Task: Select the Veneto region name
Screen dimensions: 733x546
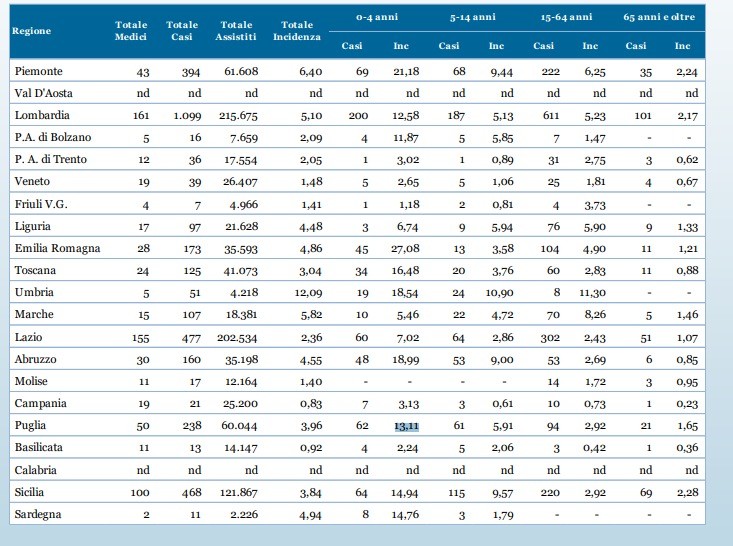Action: (32, 181)
